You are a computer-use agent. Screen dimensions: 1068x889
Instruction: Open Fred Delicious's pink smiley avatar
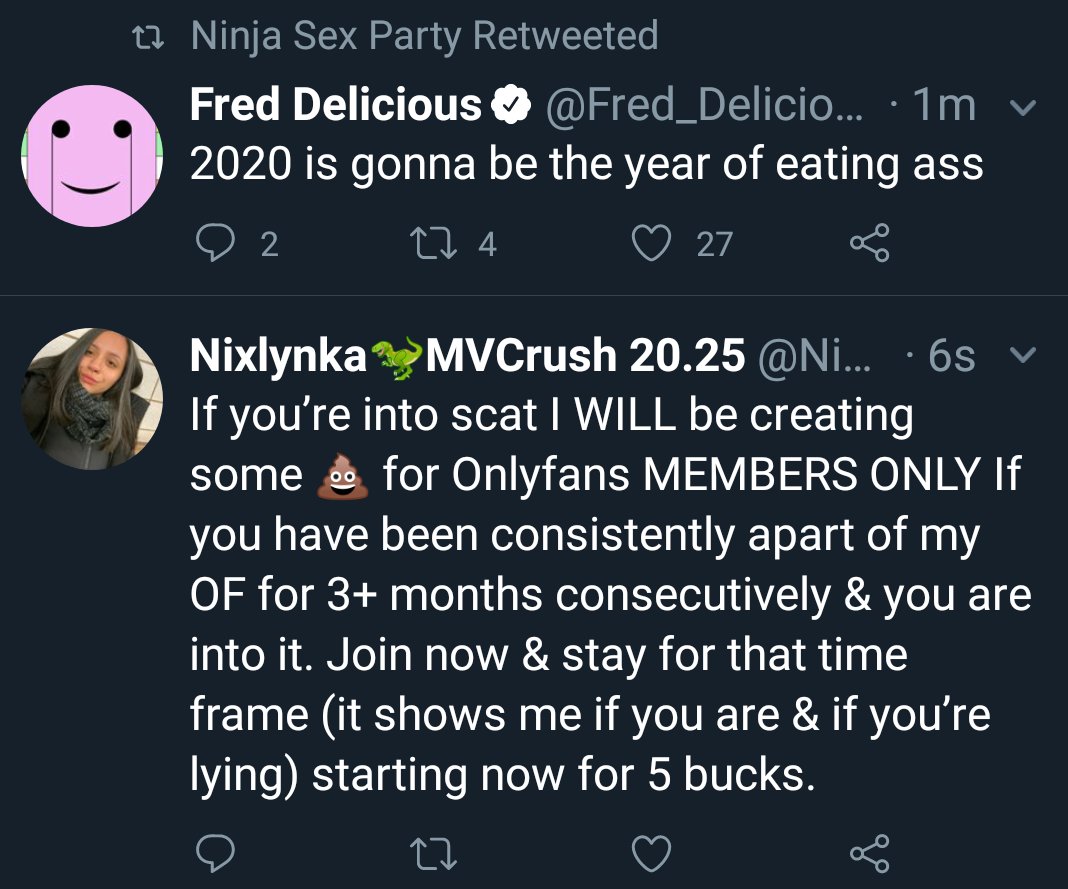[x=92, y=156]
